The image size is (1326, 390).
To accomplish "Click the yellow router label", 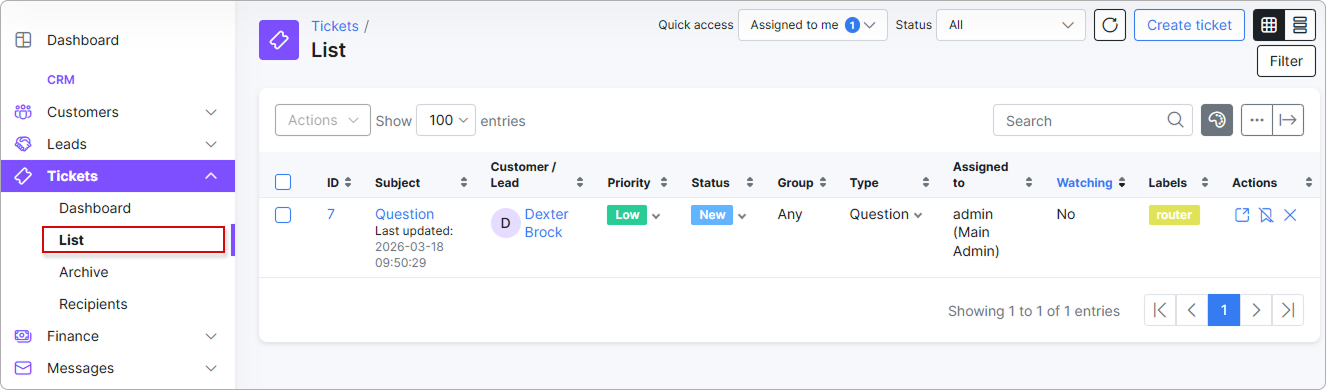I will pyautogui.click(x=1174, y=214).
